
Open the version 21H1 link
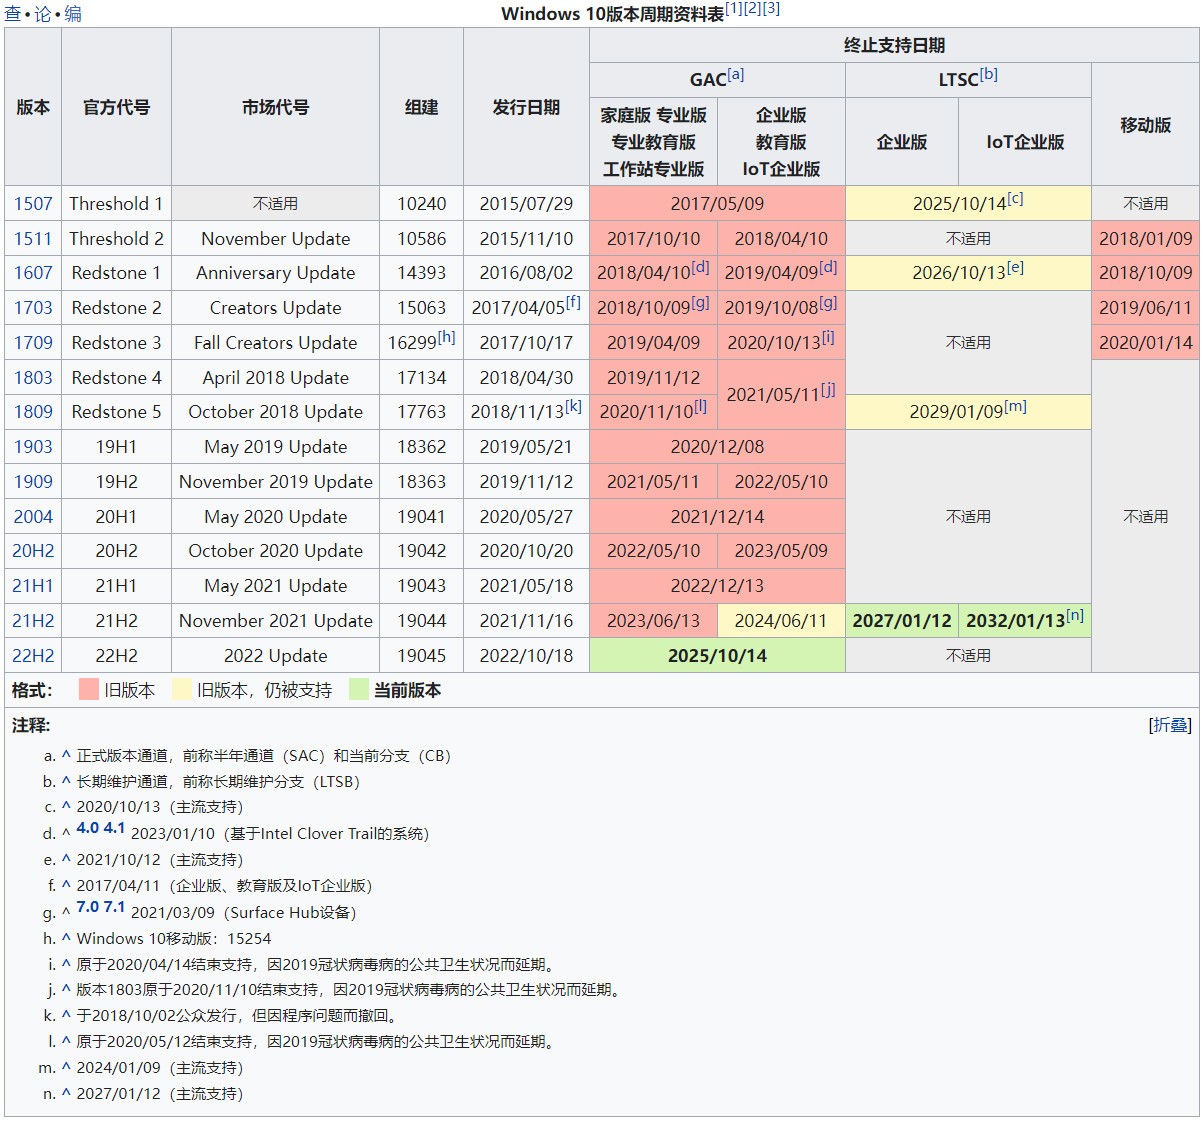click(33, 586)
